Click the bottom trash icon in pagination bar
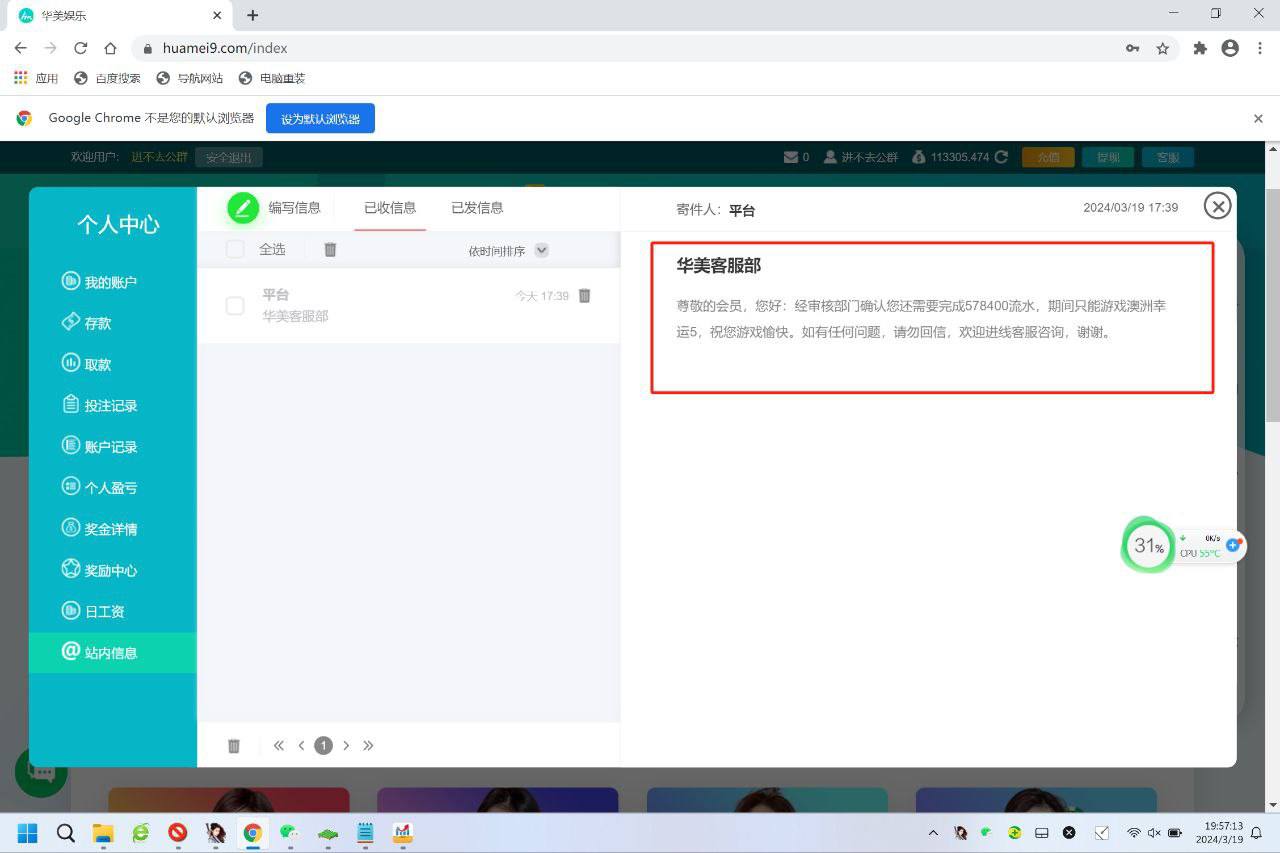 pyautogui.click(x=234, y=746)
